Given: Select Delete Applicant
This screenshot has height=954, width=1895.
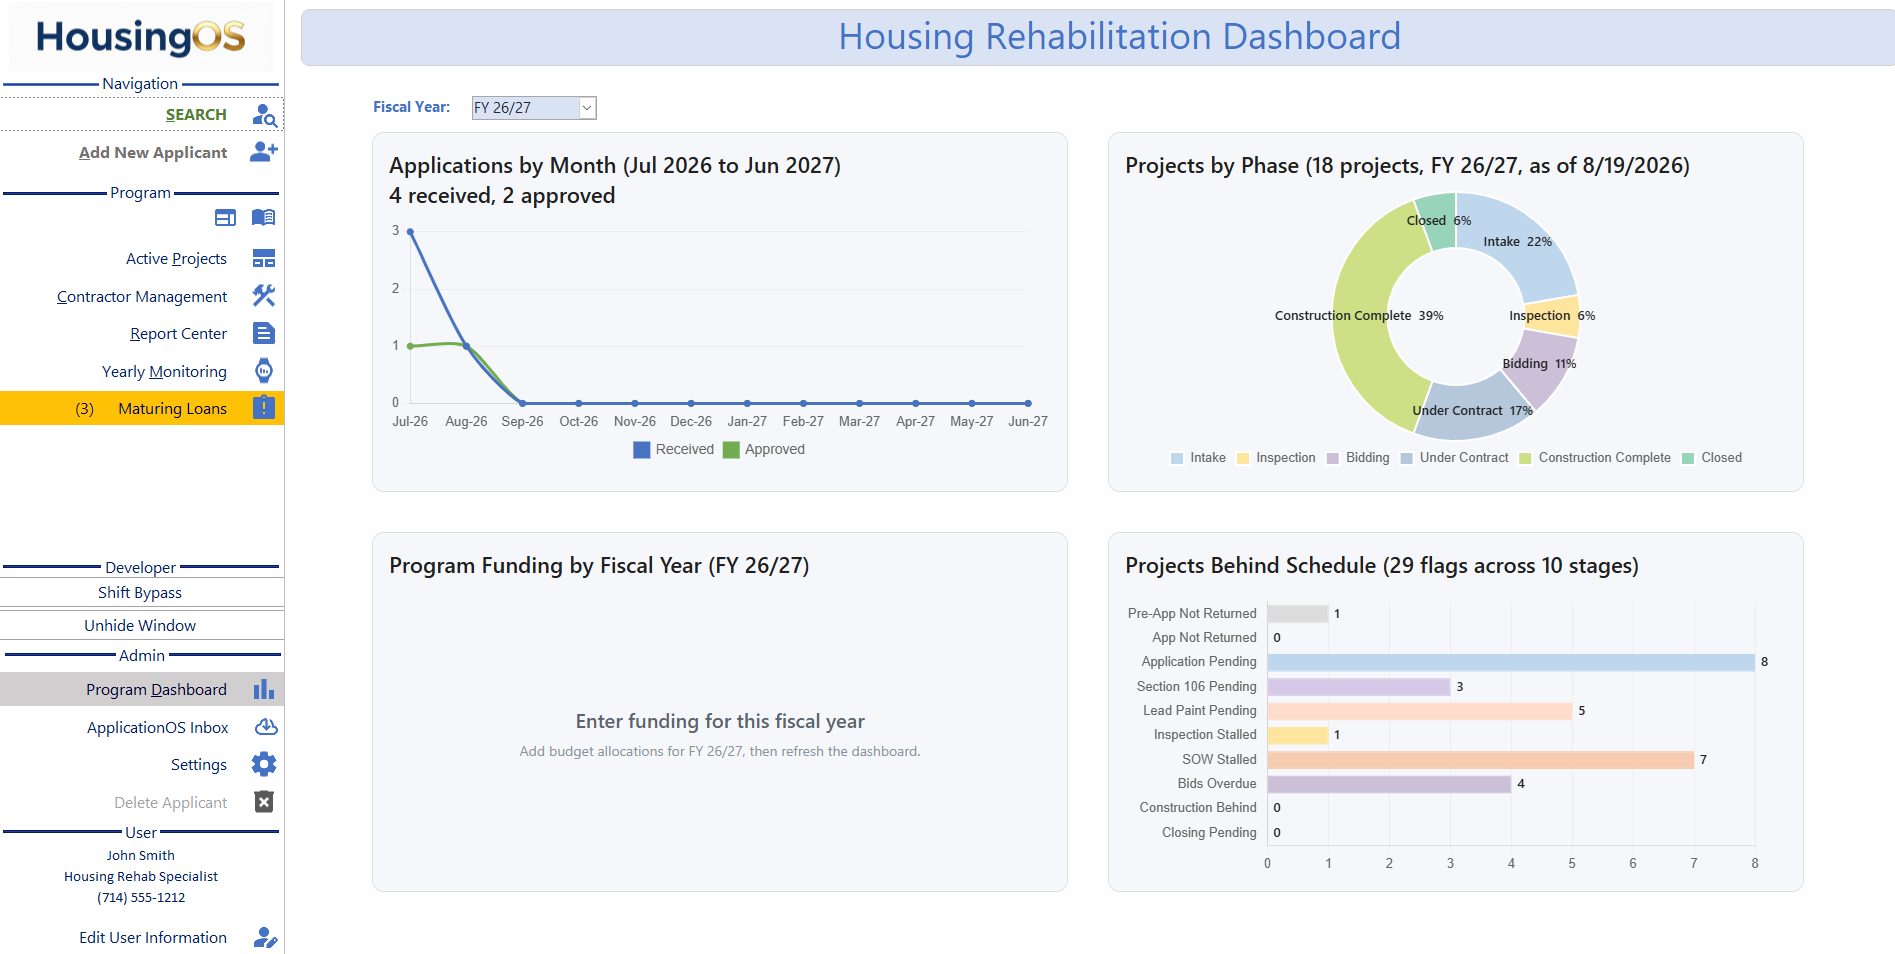Looking at the screenshot, I should click(170, 803).
